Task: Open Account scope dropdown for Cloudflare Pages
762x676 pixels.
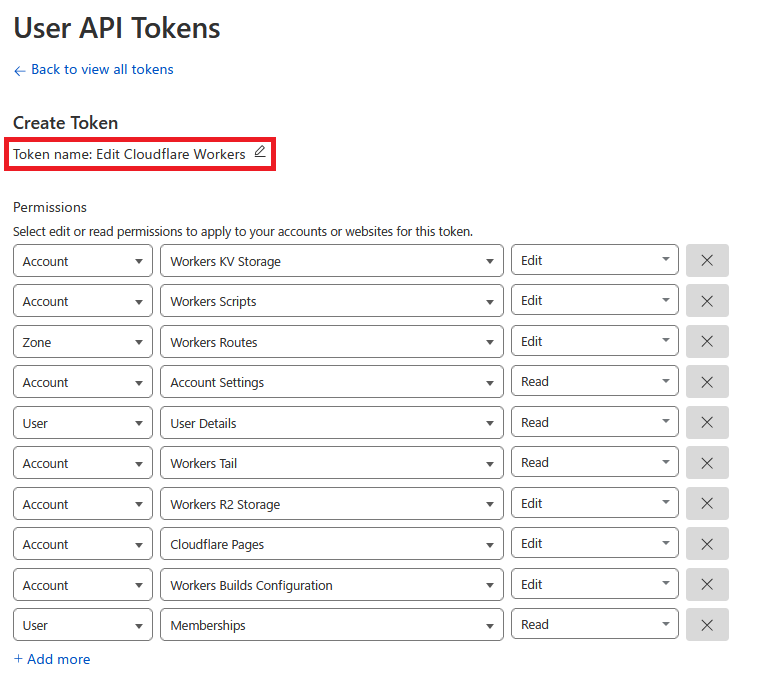Action: 83,544
